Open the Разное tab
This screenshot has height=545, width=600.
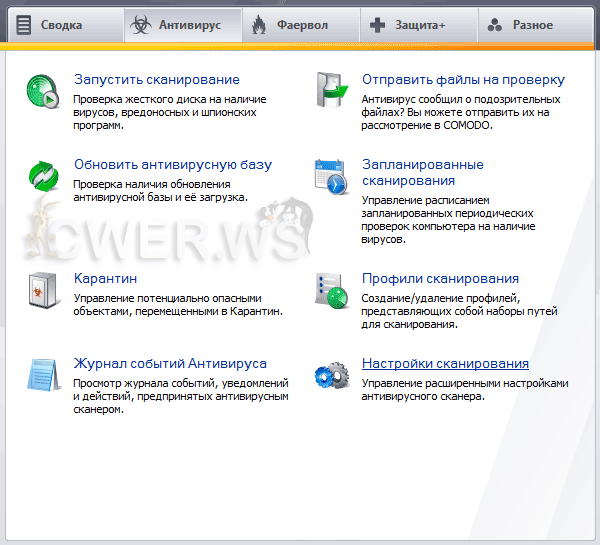click(x=534, y=25)
